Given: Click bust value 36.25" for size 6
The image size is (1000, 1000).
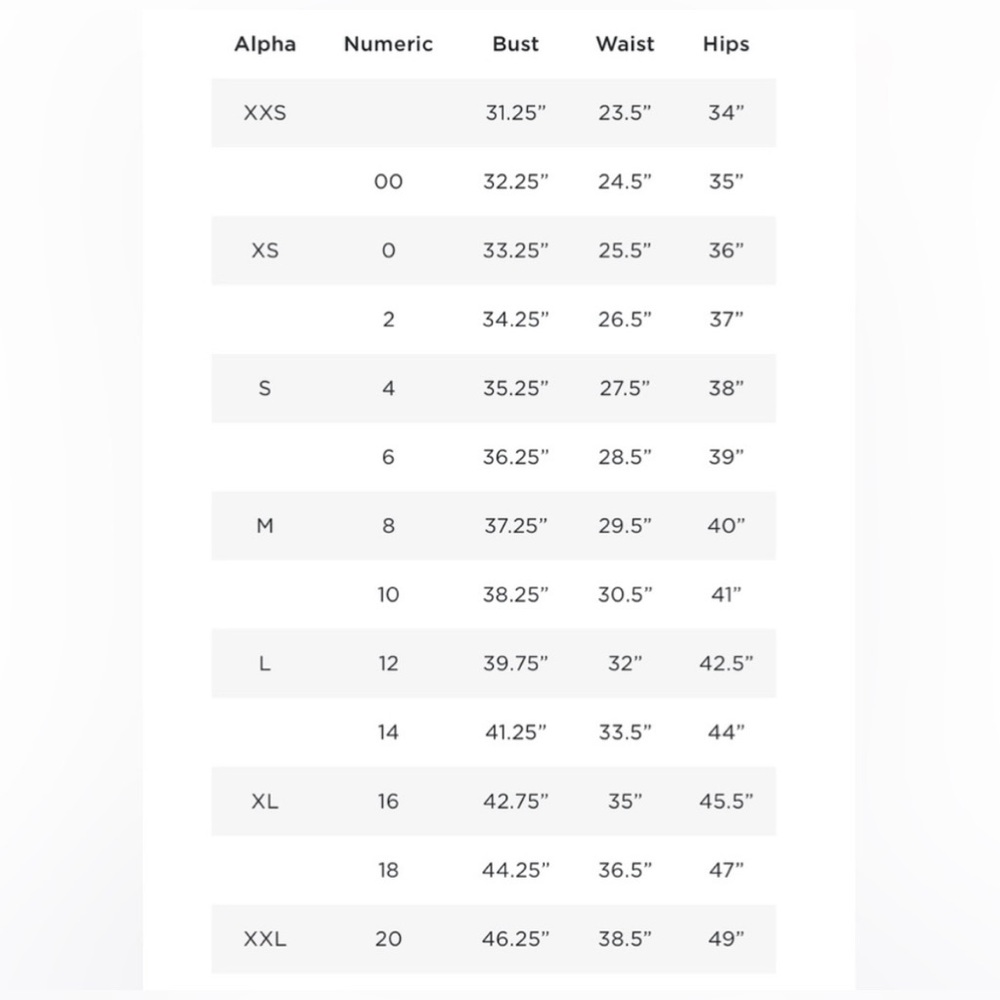Looking at the screenshot, I should [x=515, y=457].
